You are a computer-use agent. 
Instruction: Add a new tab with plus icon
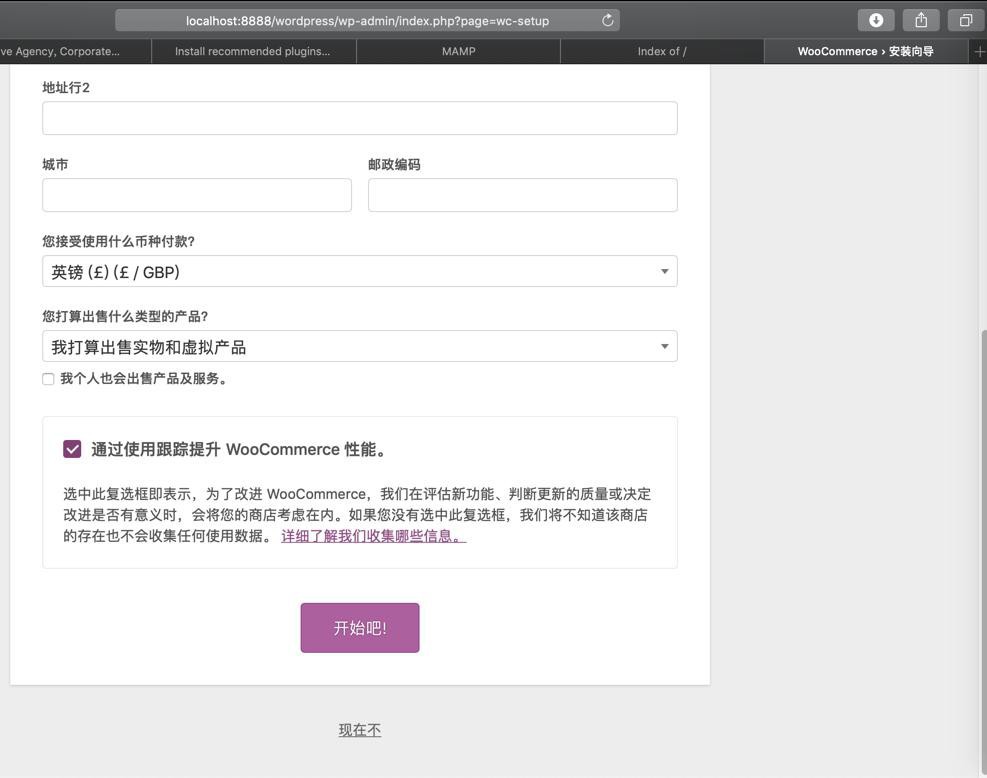pyautogui.click(x=979, y=52)
